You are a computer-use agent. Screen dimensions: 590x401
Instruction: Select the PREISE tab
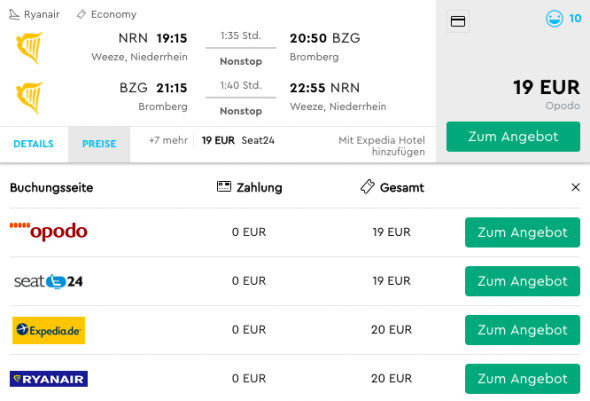click(x=99, y=144)
